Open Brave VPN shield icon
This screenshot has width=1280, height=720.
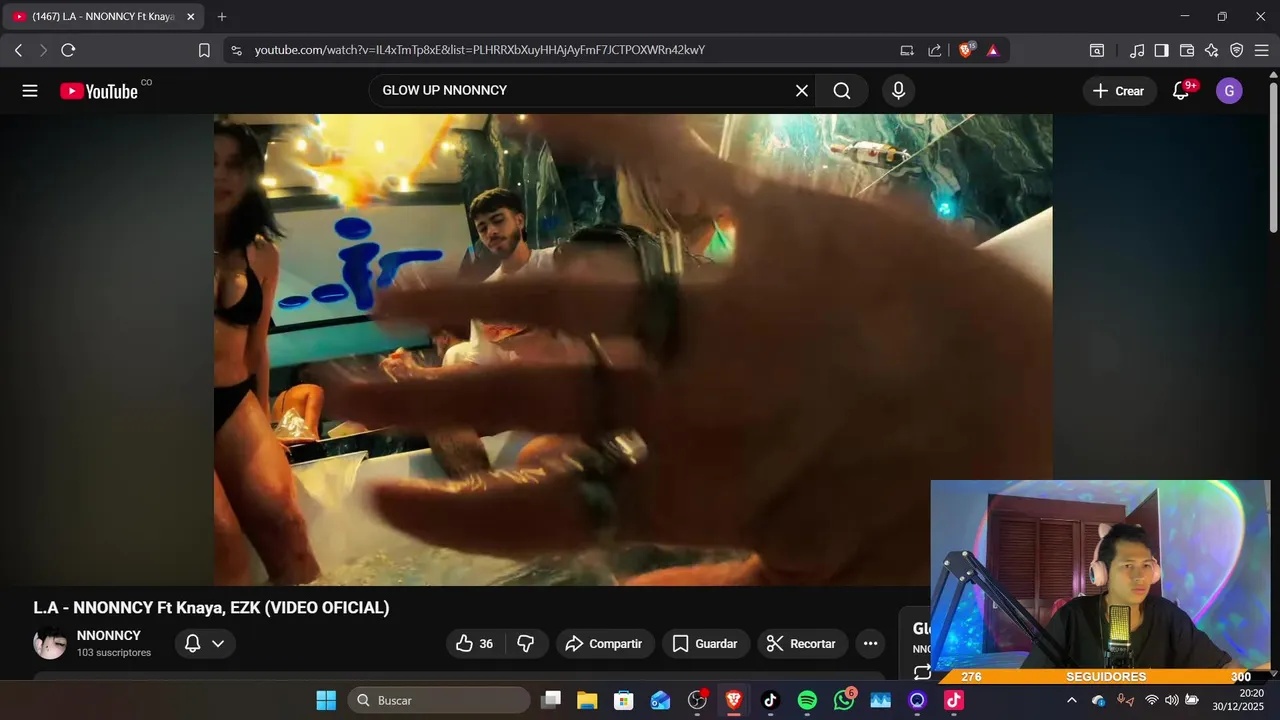pos(1237,50)
